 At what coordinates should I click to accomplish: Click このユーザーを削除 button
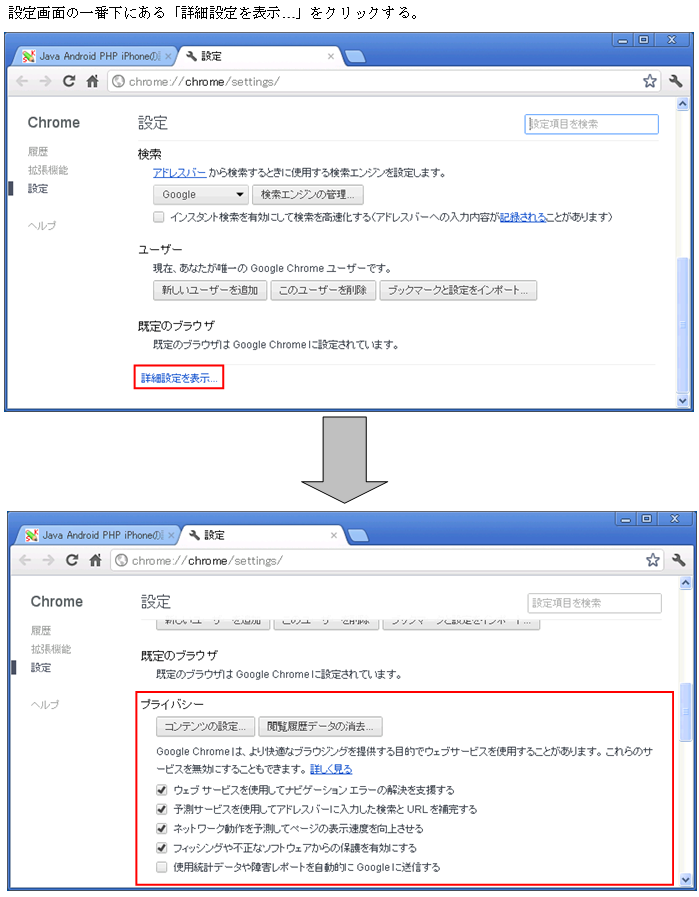click(323, 290)
